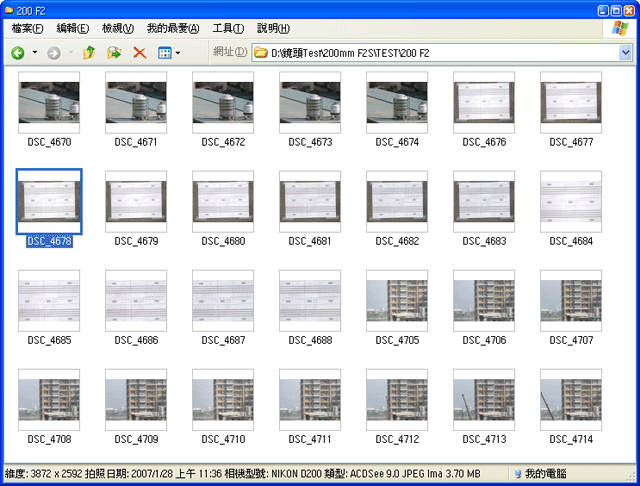Viewport: 640px width, 486px height.
Task: Select building photo DSC_4712
Action: tap(397, 400)
